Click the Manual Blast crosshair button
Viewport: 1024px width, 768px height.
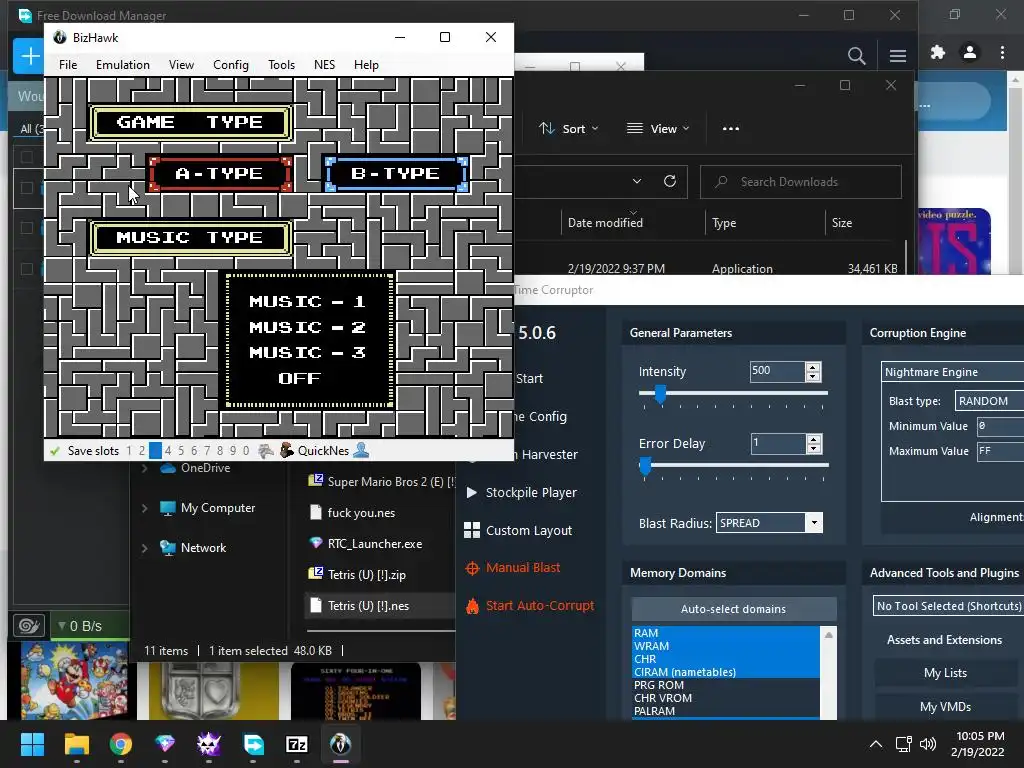(513, 568)
